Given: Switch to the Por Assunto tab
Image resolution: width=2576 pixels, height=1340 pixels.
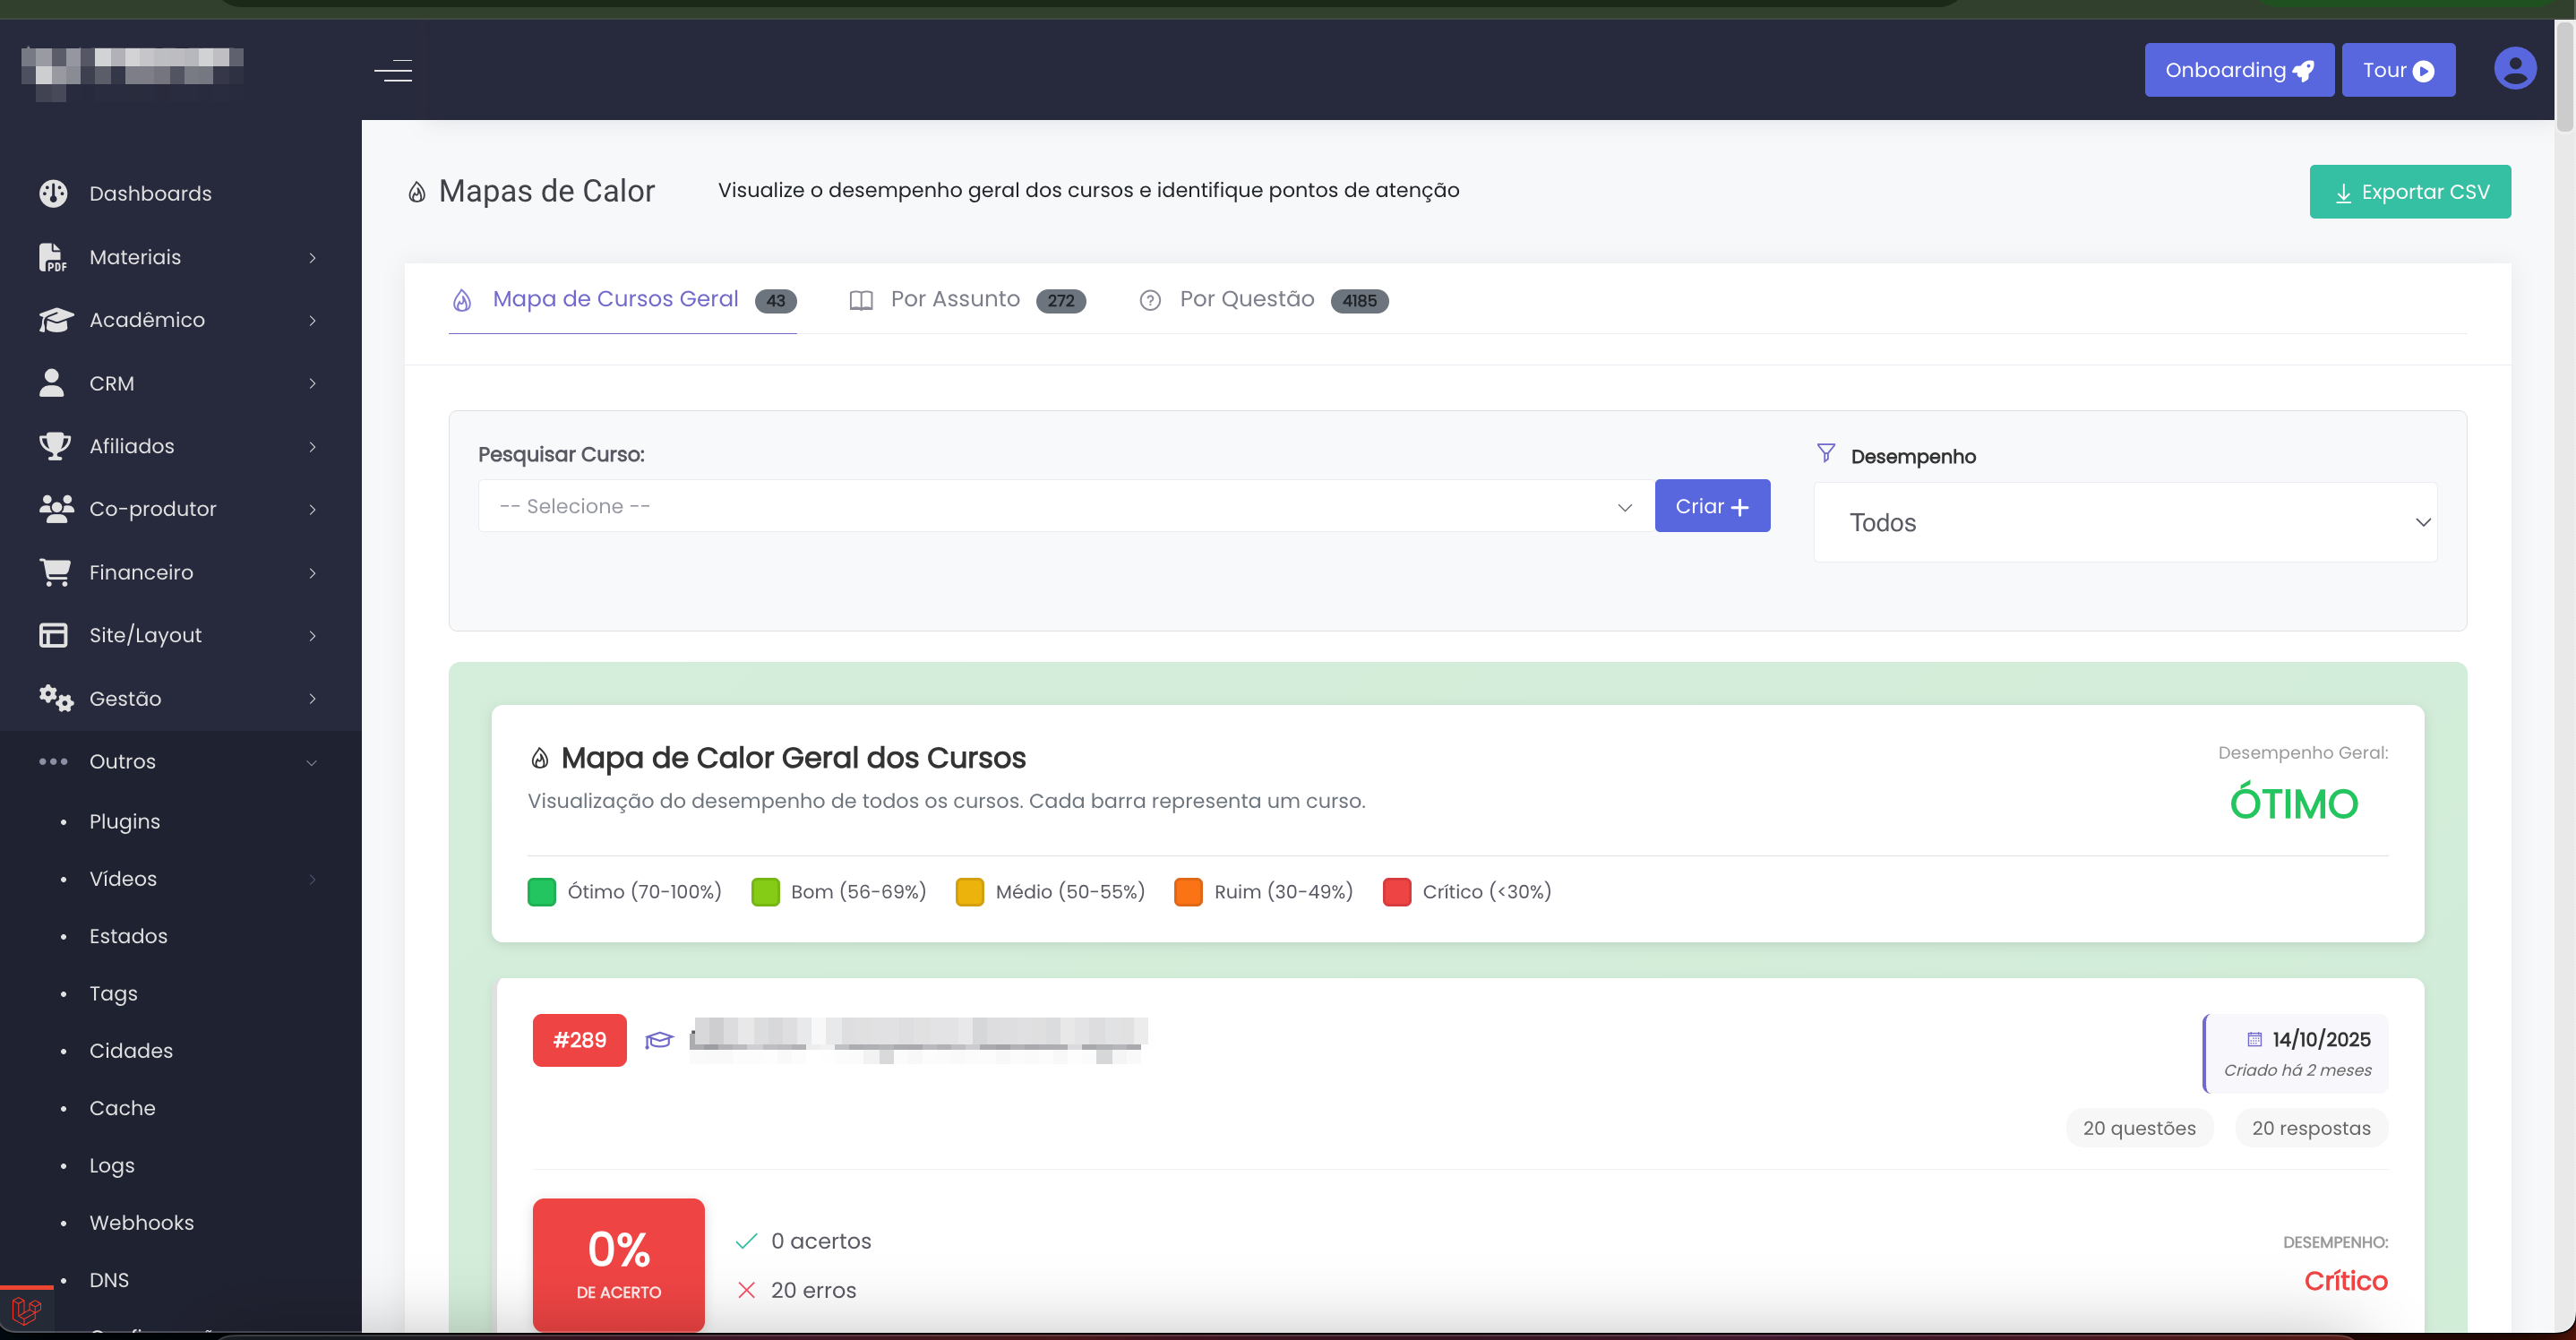Looking at the screenshot, I should 955,299.
